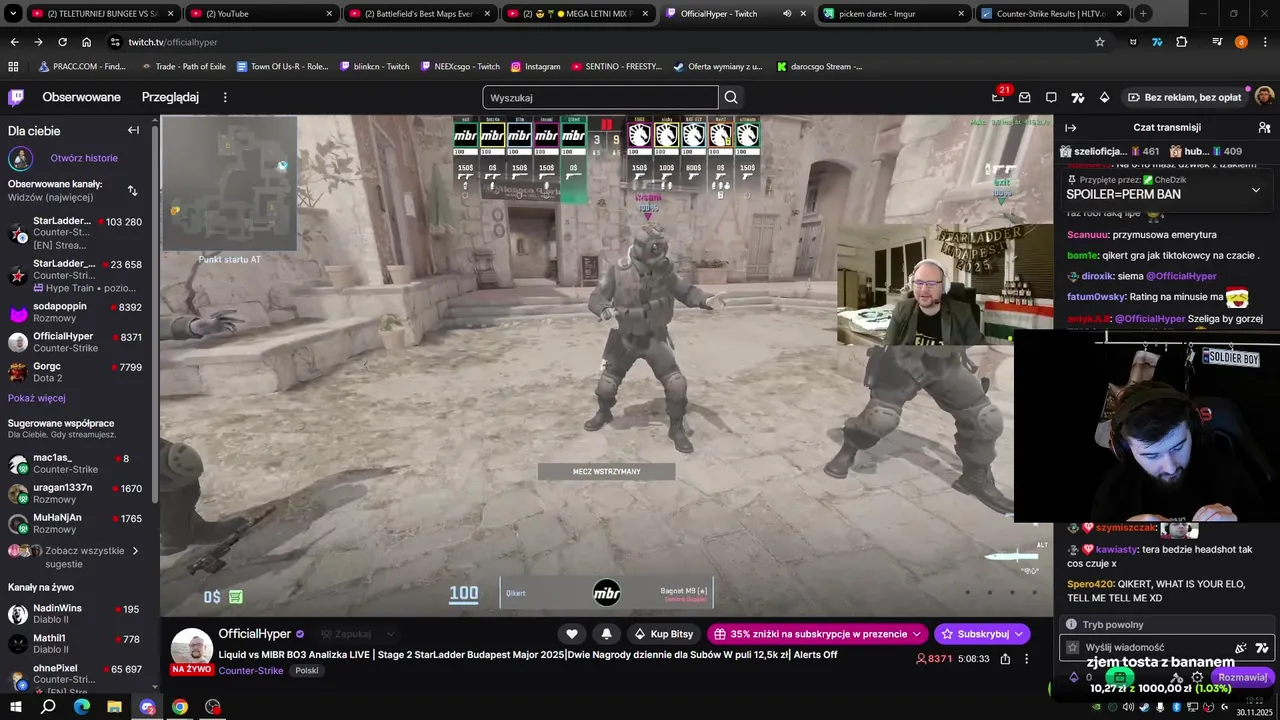Click Kup Bitsy button

pos(663,634)
